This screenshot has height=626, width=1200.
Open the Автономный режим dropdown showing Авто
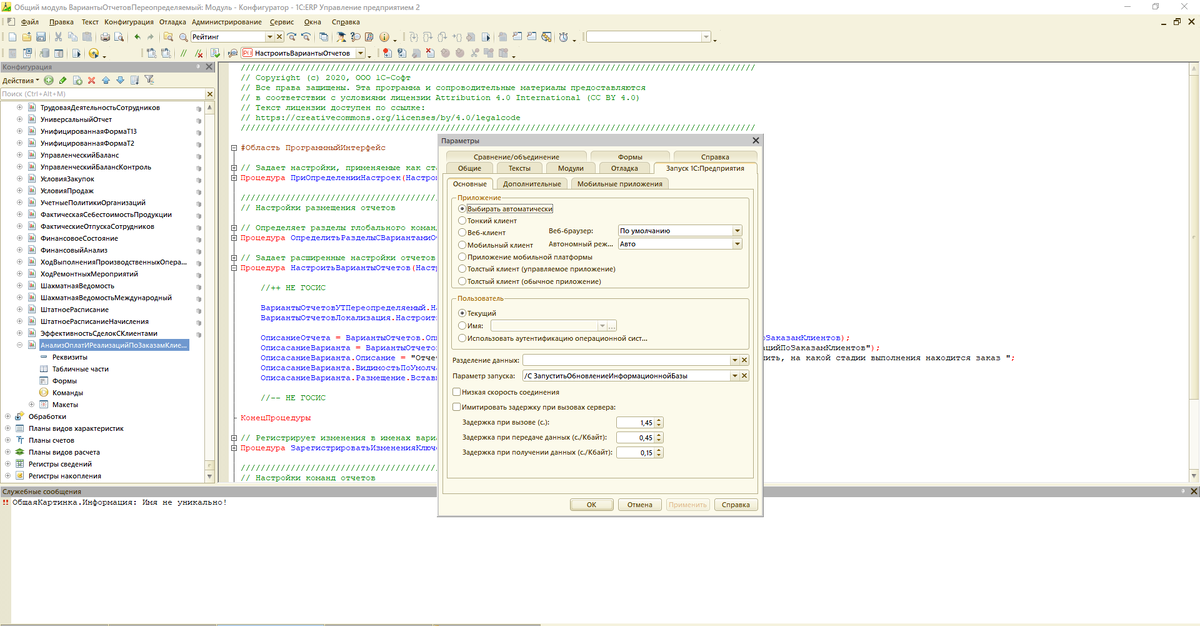pos(737,243)
